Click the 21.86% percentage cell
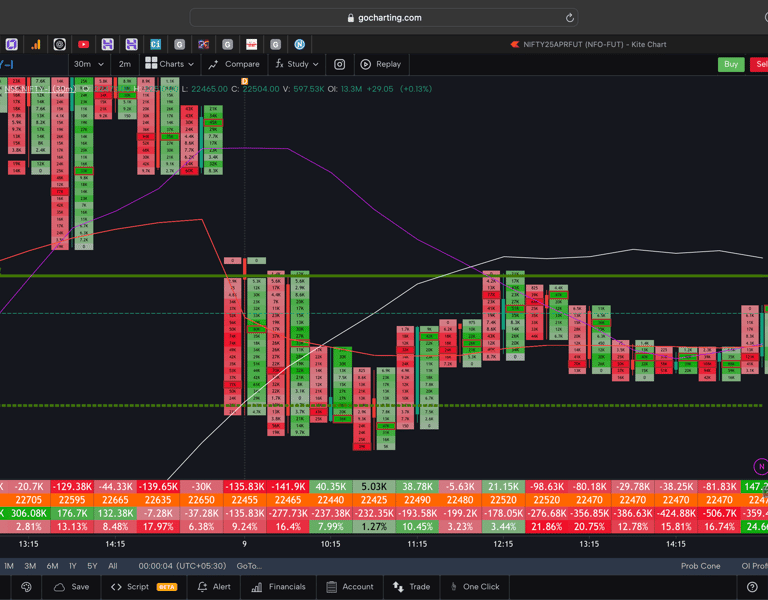This screenshot has width=768, height=600. tap(547, 527)
